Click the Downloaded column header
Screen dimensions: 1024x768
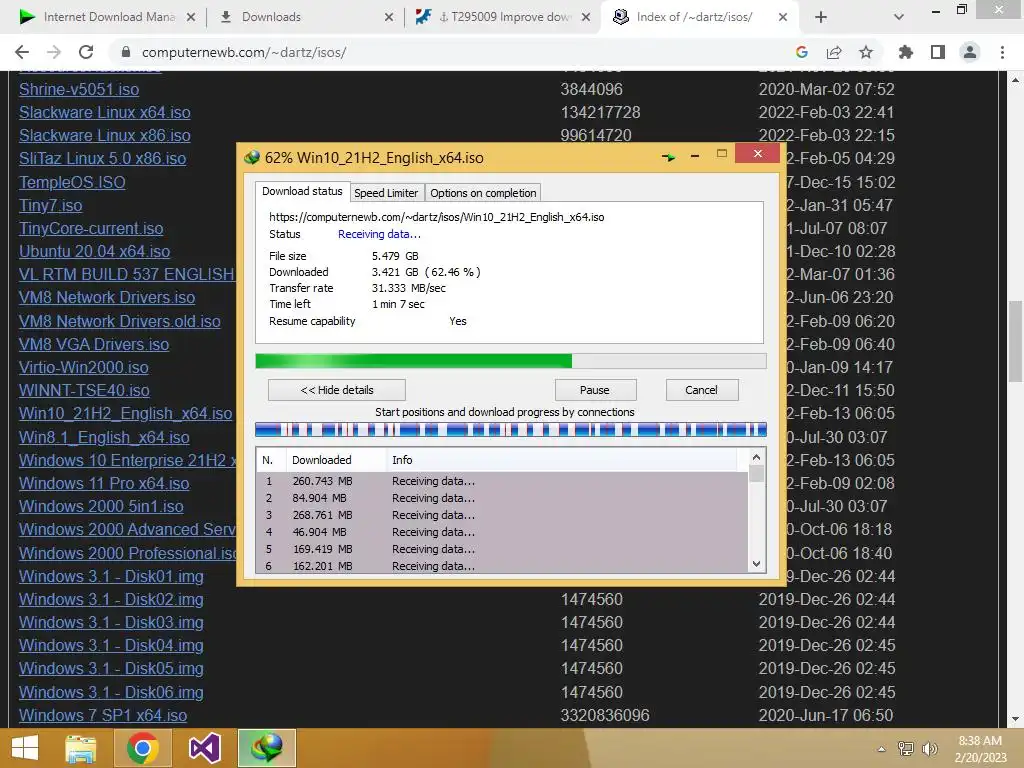[336, 460]
